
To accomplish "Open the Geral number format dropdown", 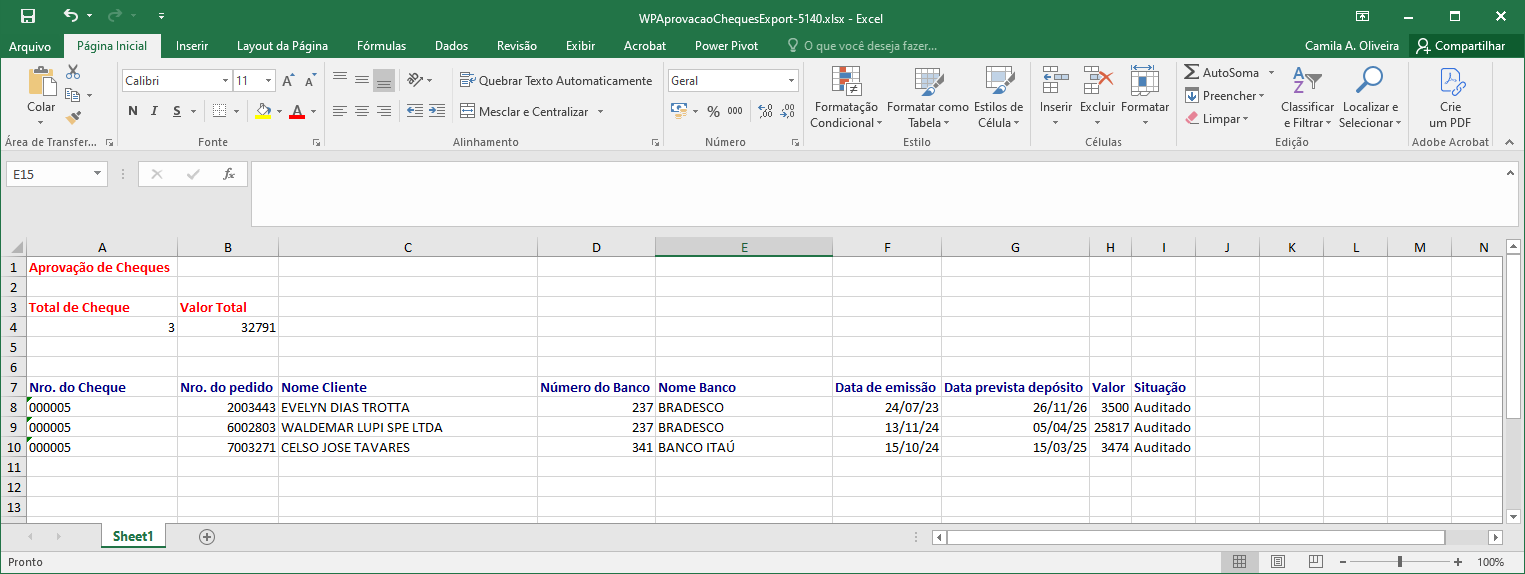I will 791,80.
